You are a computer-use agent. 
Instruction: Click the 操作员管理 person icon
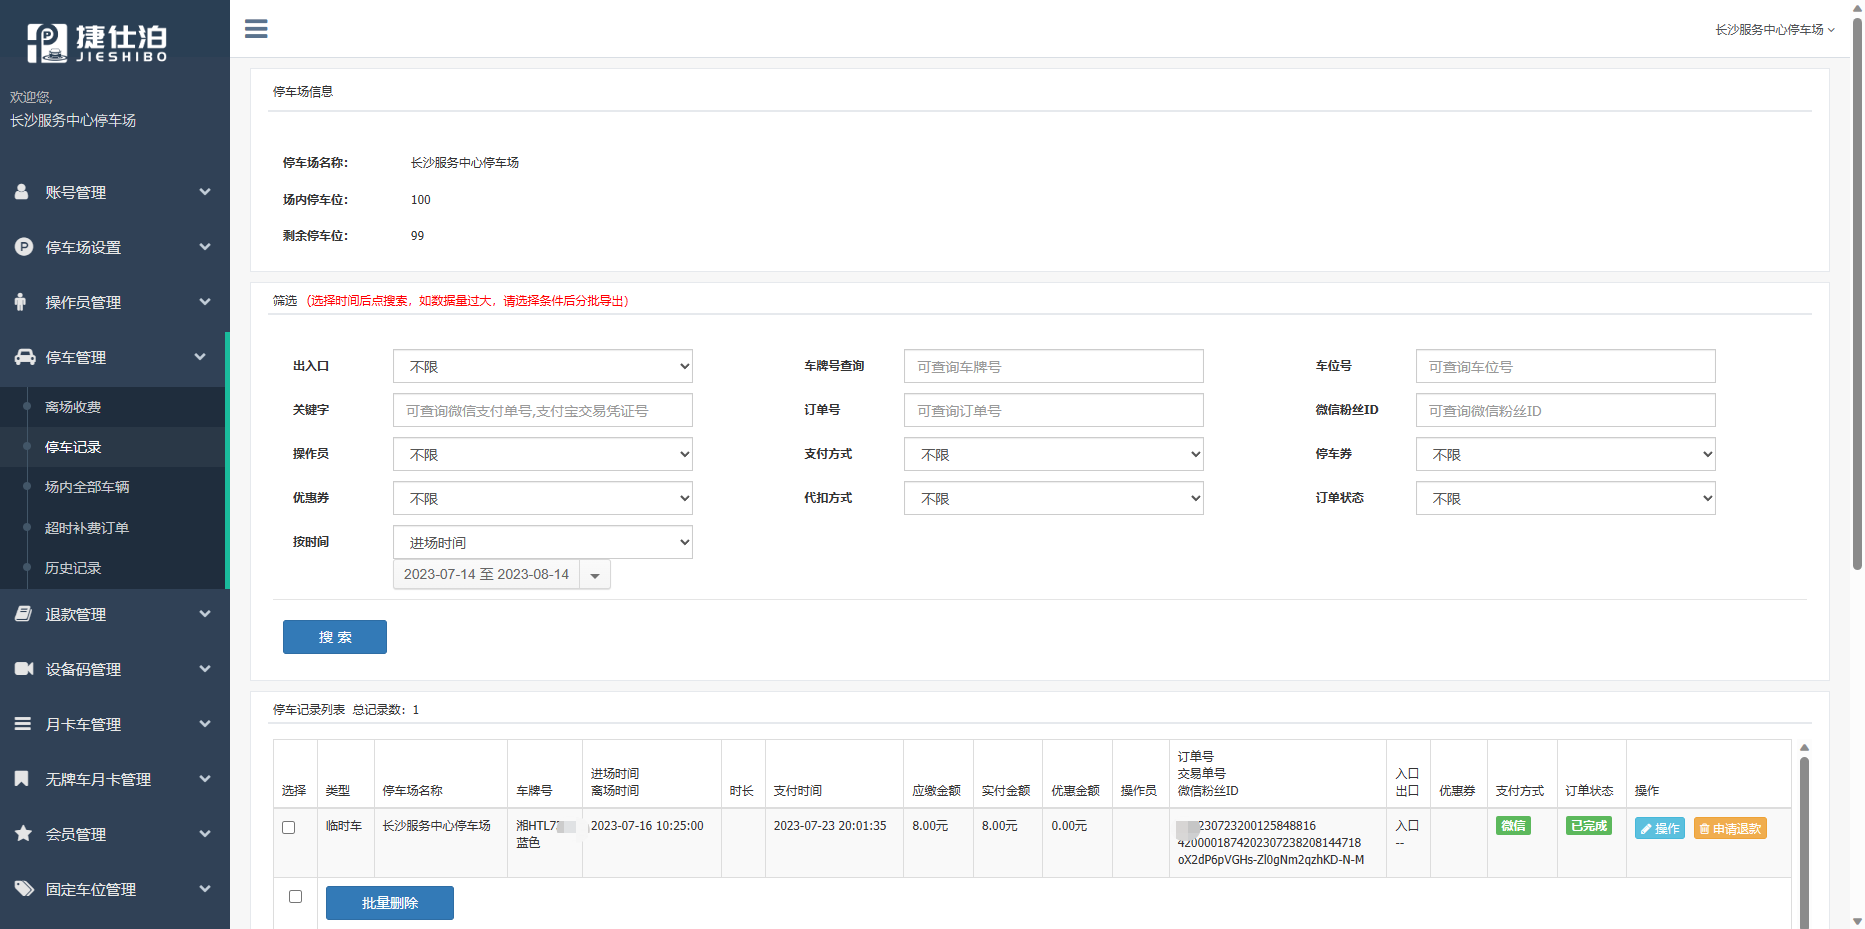tap(21, 301)
